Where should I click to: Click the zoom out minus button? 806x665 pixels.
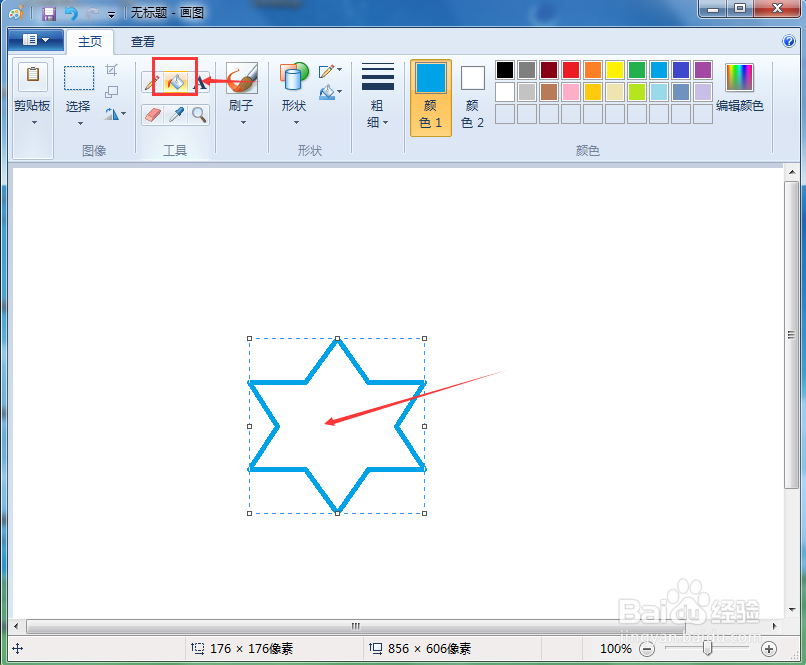647,649
